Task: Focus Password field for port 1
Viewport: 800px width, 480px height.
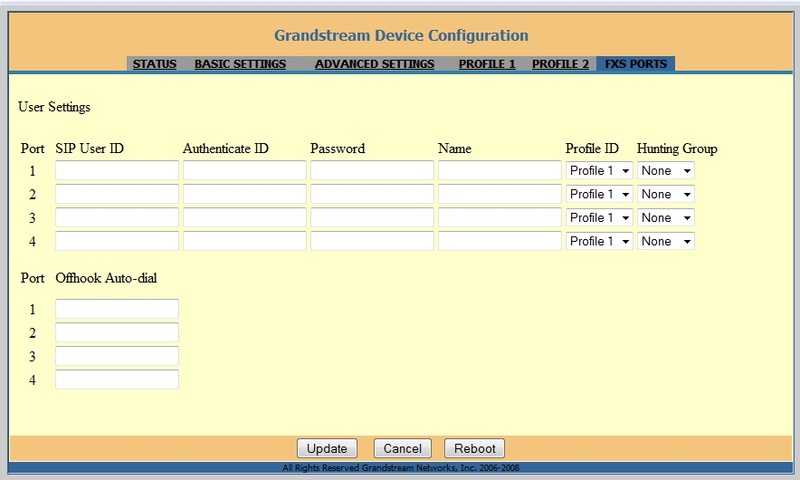Action: click(x=372, y=170)
